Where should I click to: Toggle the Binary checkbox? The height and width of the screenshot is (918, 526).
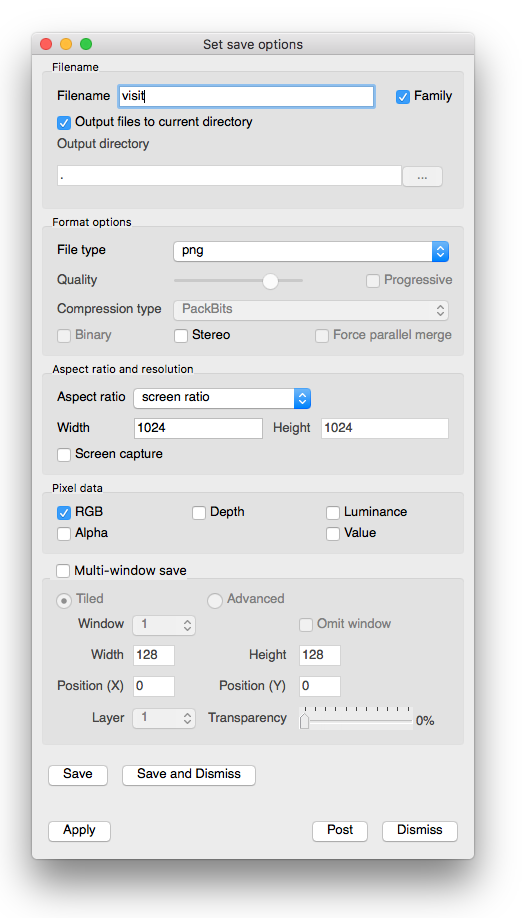tap(64, 336)
